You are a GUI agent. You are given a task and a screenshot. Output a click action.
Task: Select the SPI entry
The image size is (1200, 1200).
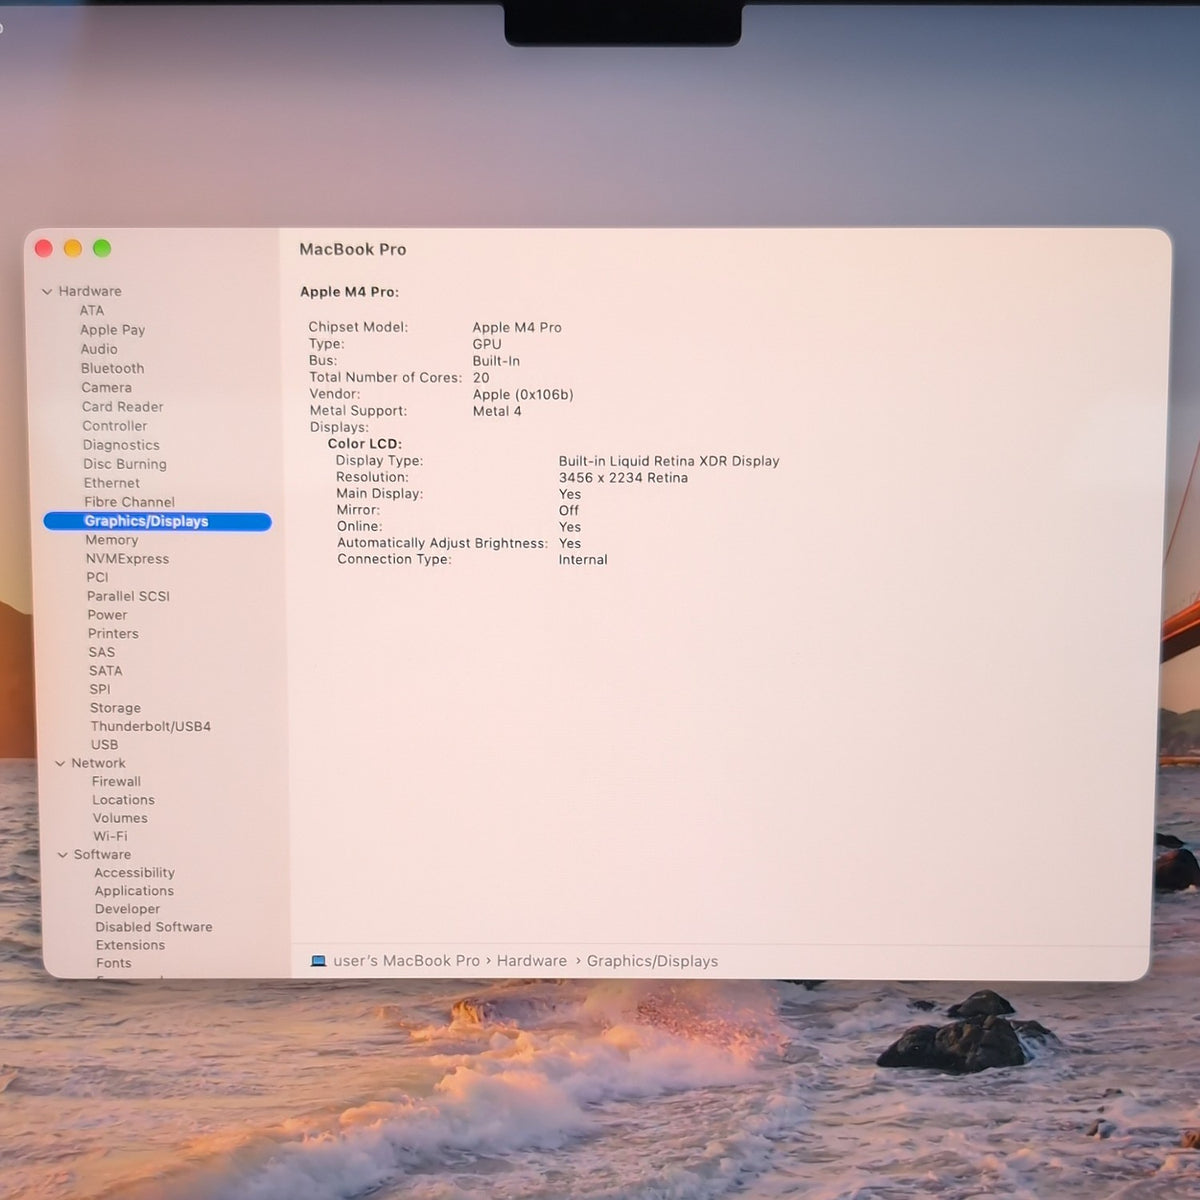100,689
